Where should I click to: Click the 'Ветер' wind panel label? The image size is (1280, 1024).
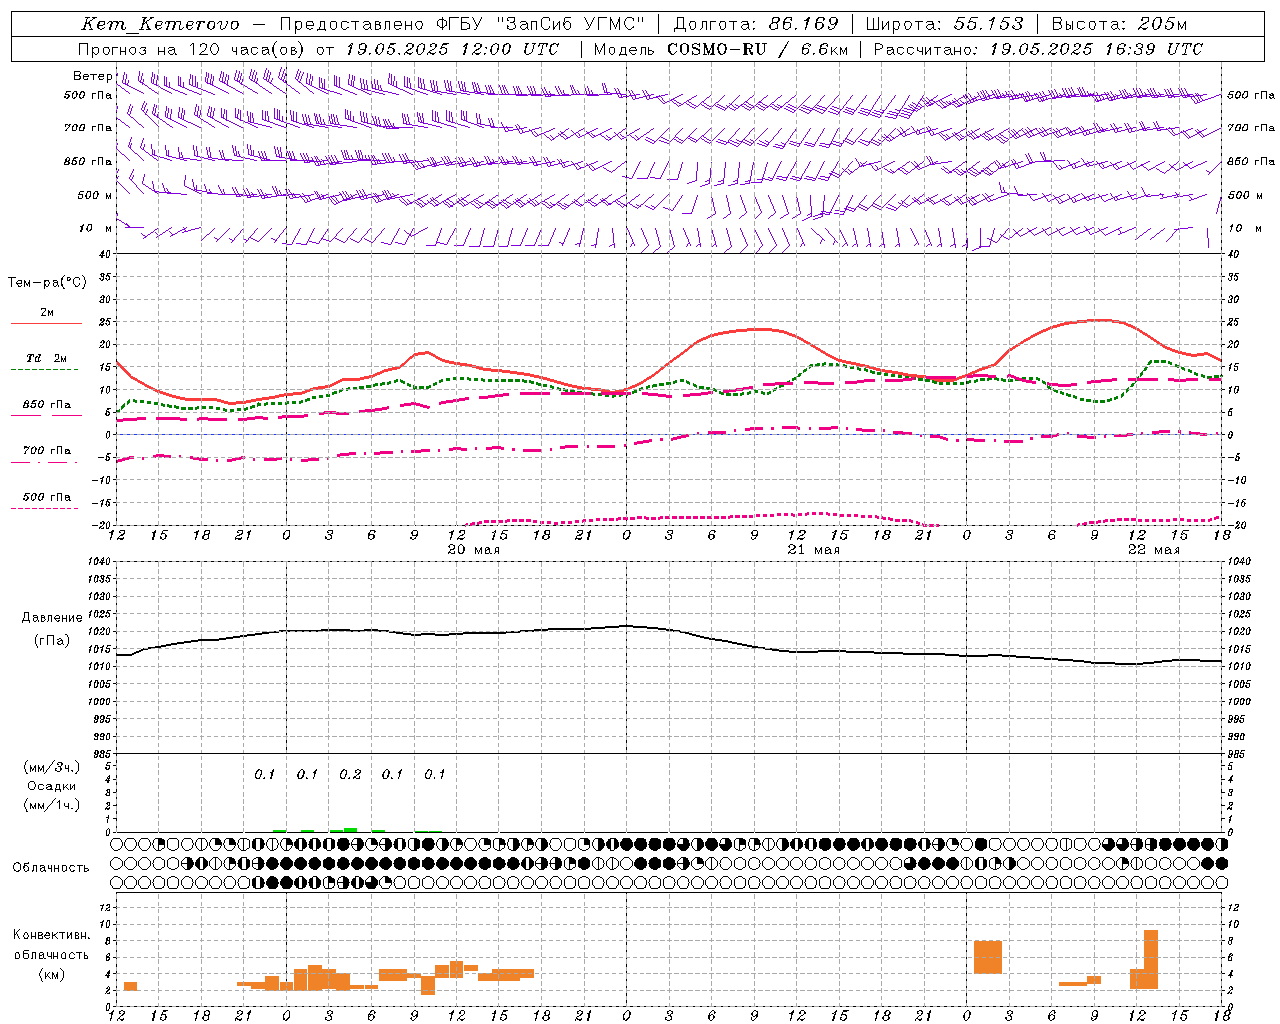[93, 76]
